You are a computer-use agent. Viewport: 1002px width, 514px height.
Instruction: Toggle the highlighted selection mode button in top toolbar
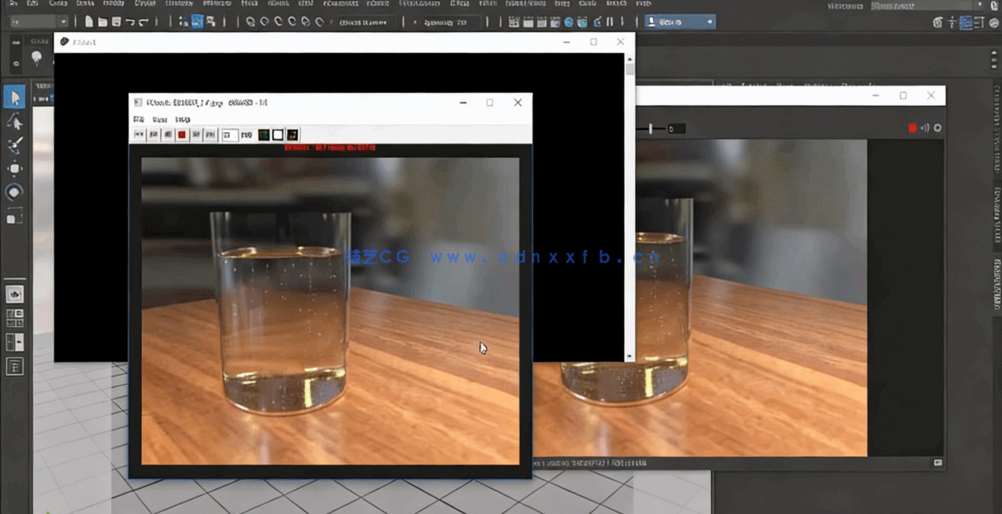click(x=197, y=21)
